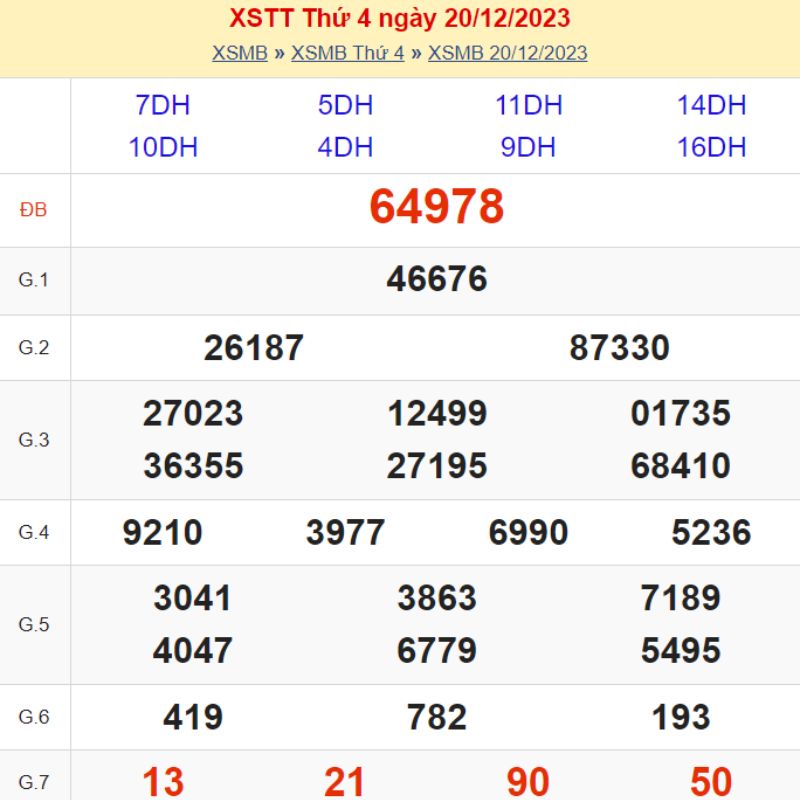This screenshot has width=800, height=800.
Task: Click first prize number 46676
Action: [x=437, y=279]
